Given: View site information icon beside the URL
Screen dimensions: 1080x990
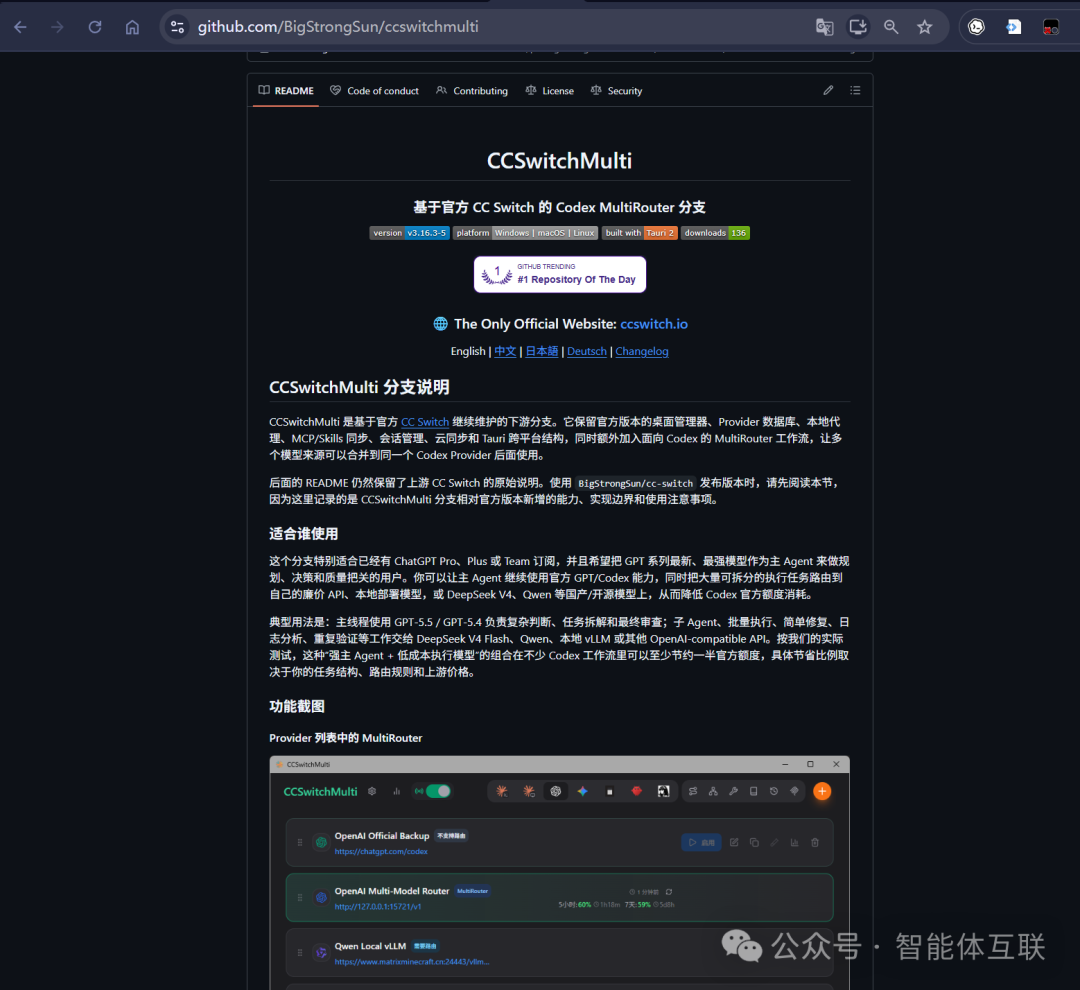Looking at the screenshot, I should [x=178, y=27].
